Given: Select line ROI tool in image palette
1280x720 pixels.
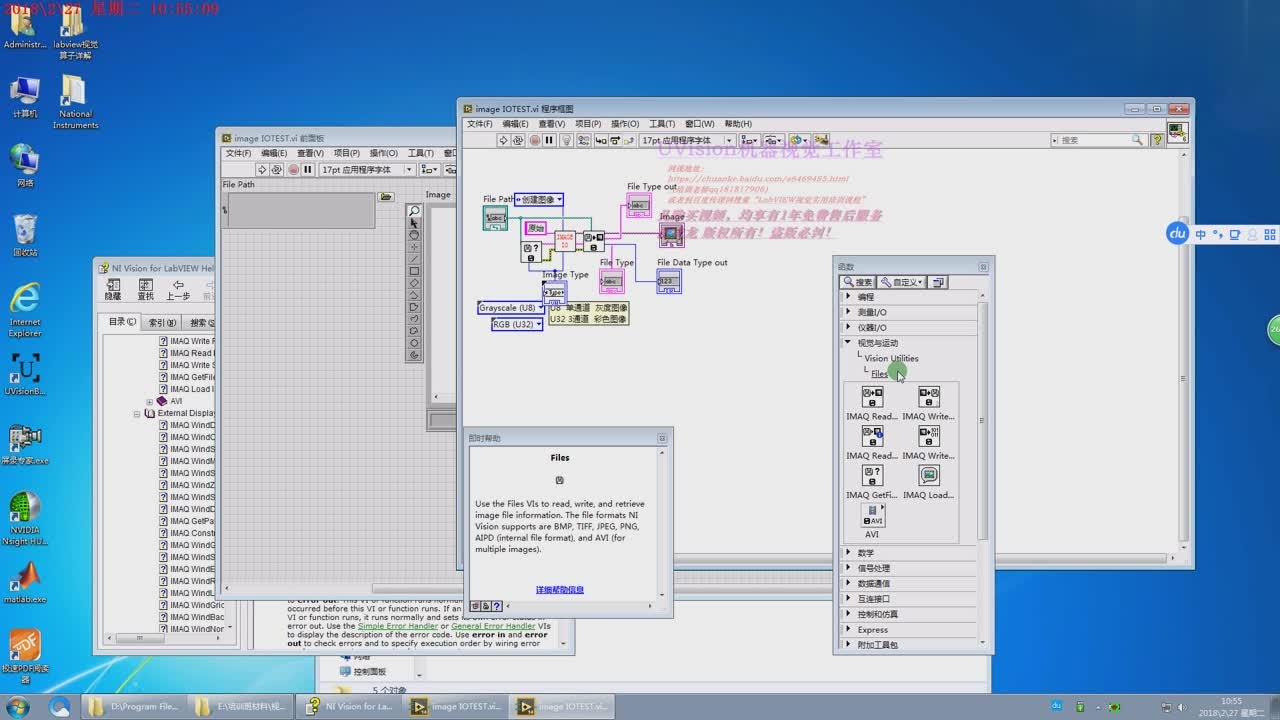Looking at the screenshot, I should click(414, 259).
